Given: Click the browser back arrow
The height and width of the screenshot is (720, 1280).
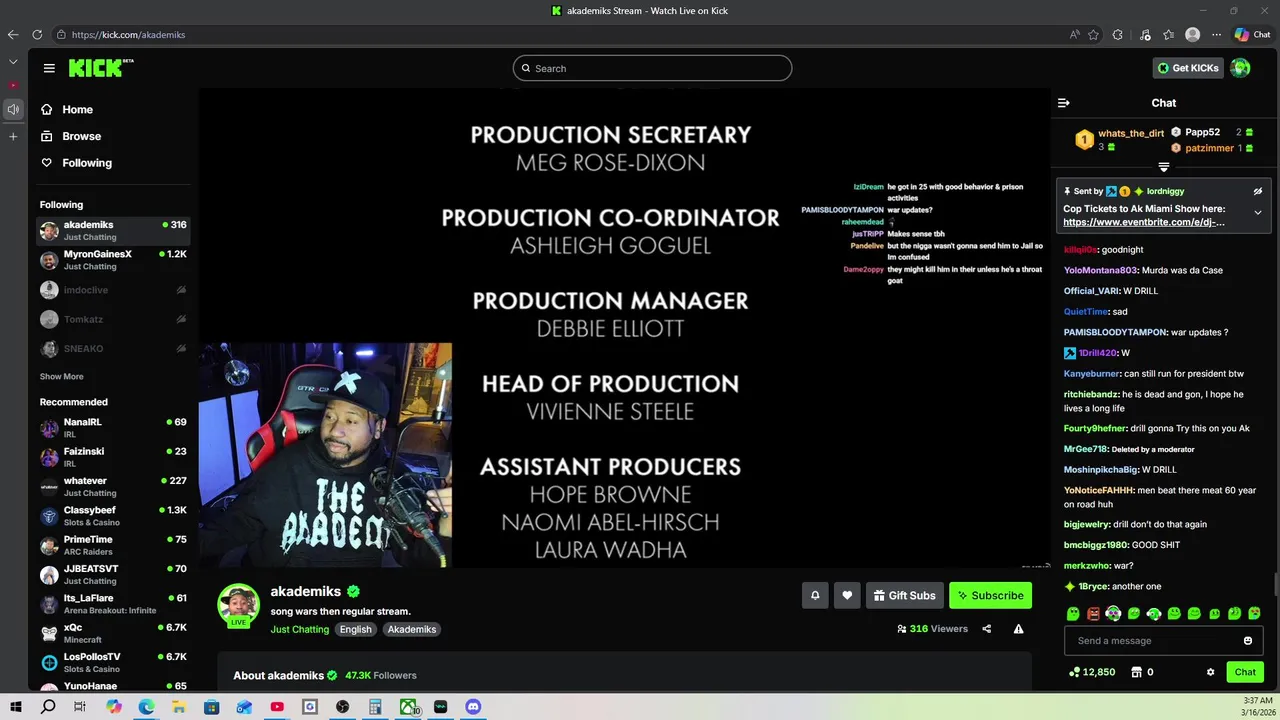Looking at the screenshot, I should (x=13, y=34).
